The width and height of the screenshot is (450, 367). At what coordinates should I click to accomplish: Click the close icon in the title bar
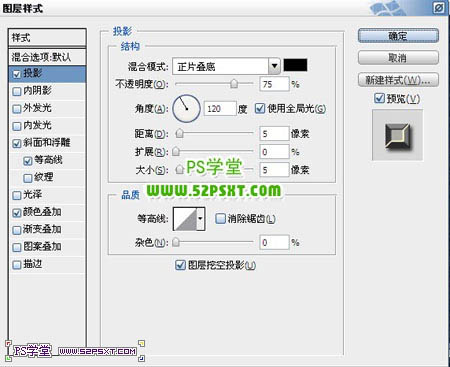pyautogui.click(x=439, y=8)
